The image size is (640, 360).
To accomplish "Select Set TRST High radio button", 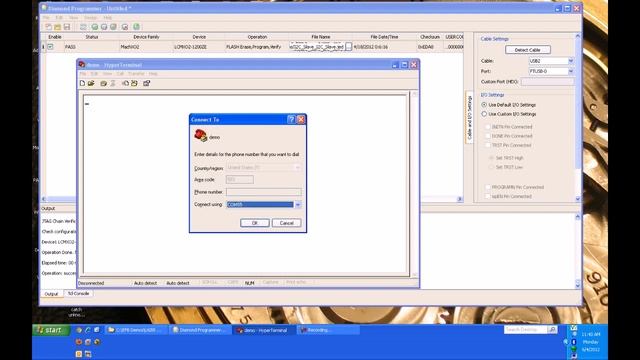I will point(491,158).
